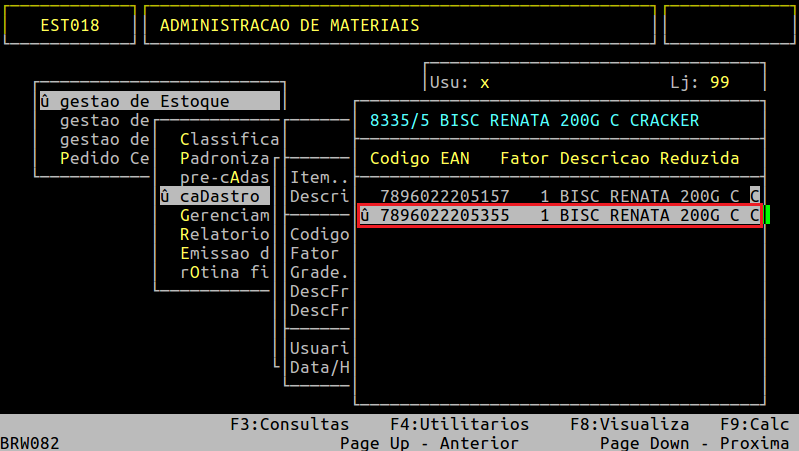Viewport: 799px width, 451px height.
Task: Select 'Gerenciam' from the submenu
Action: click(x=224, y=216)
